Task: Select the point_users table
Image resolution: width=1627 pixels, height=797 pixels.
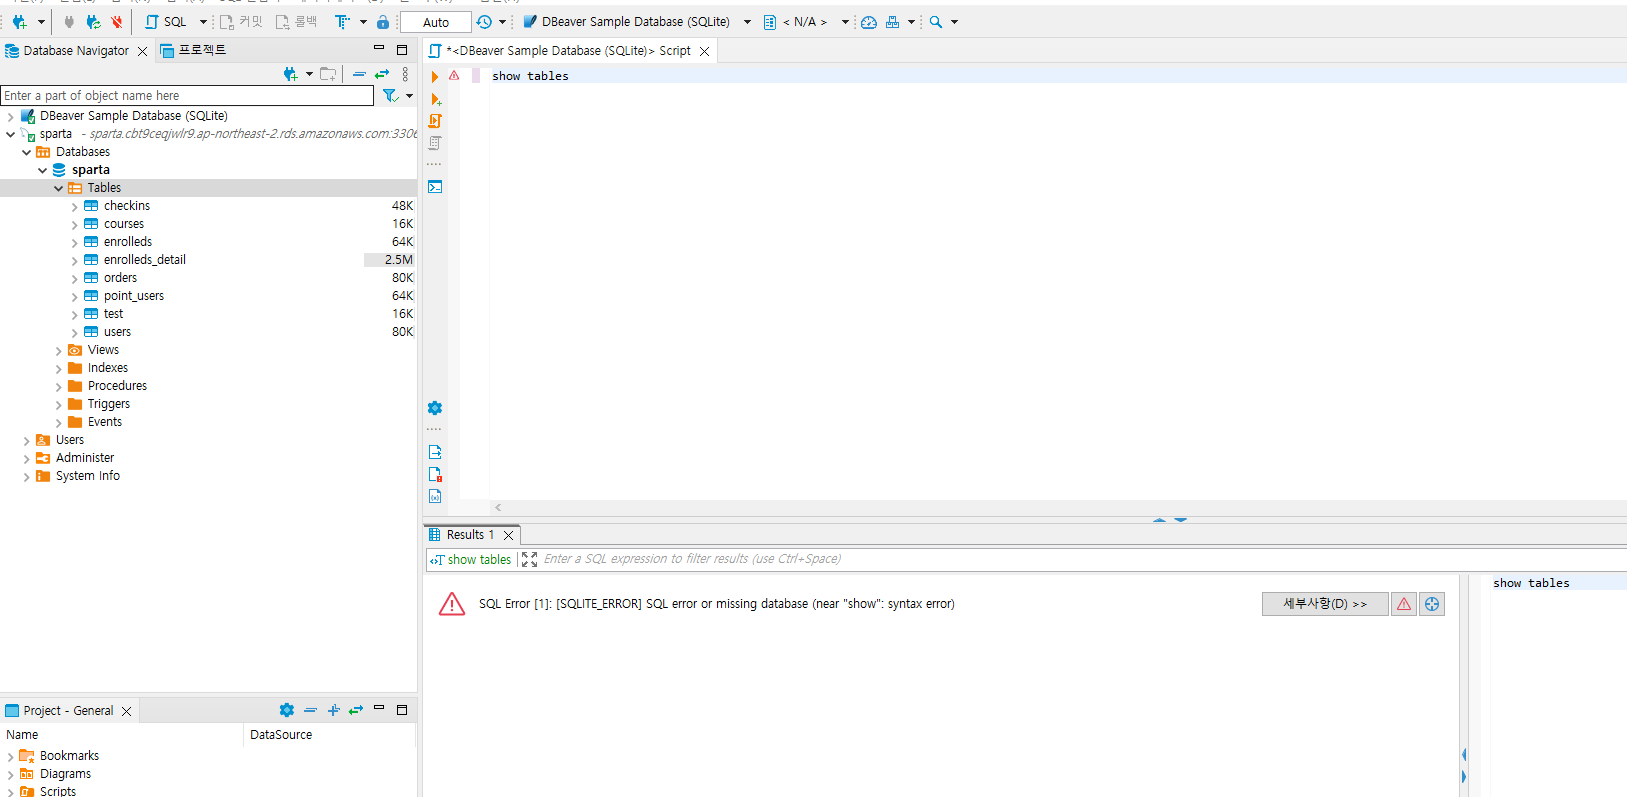Action: [134, 296]
